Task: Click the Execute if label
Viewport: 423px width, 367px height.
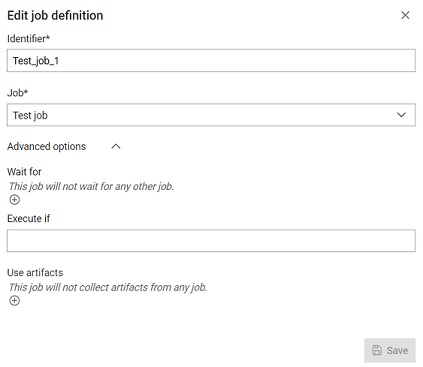Action: [x=28, y=218]
